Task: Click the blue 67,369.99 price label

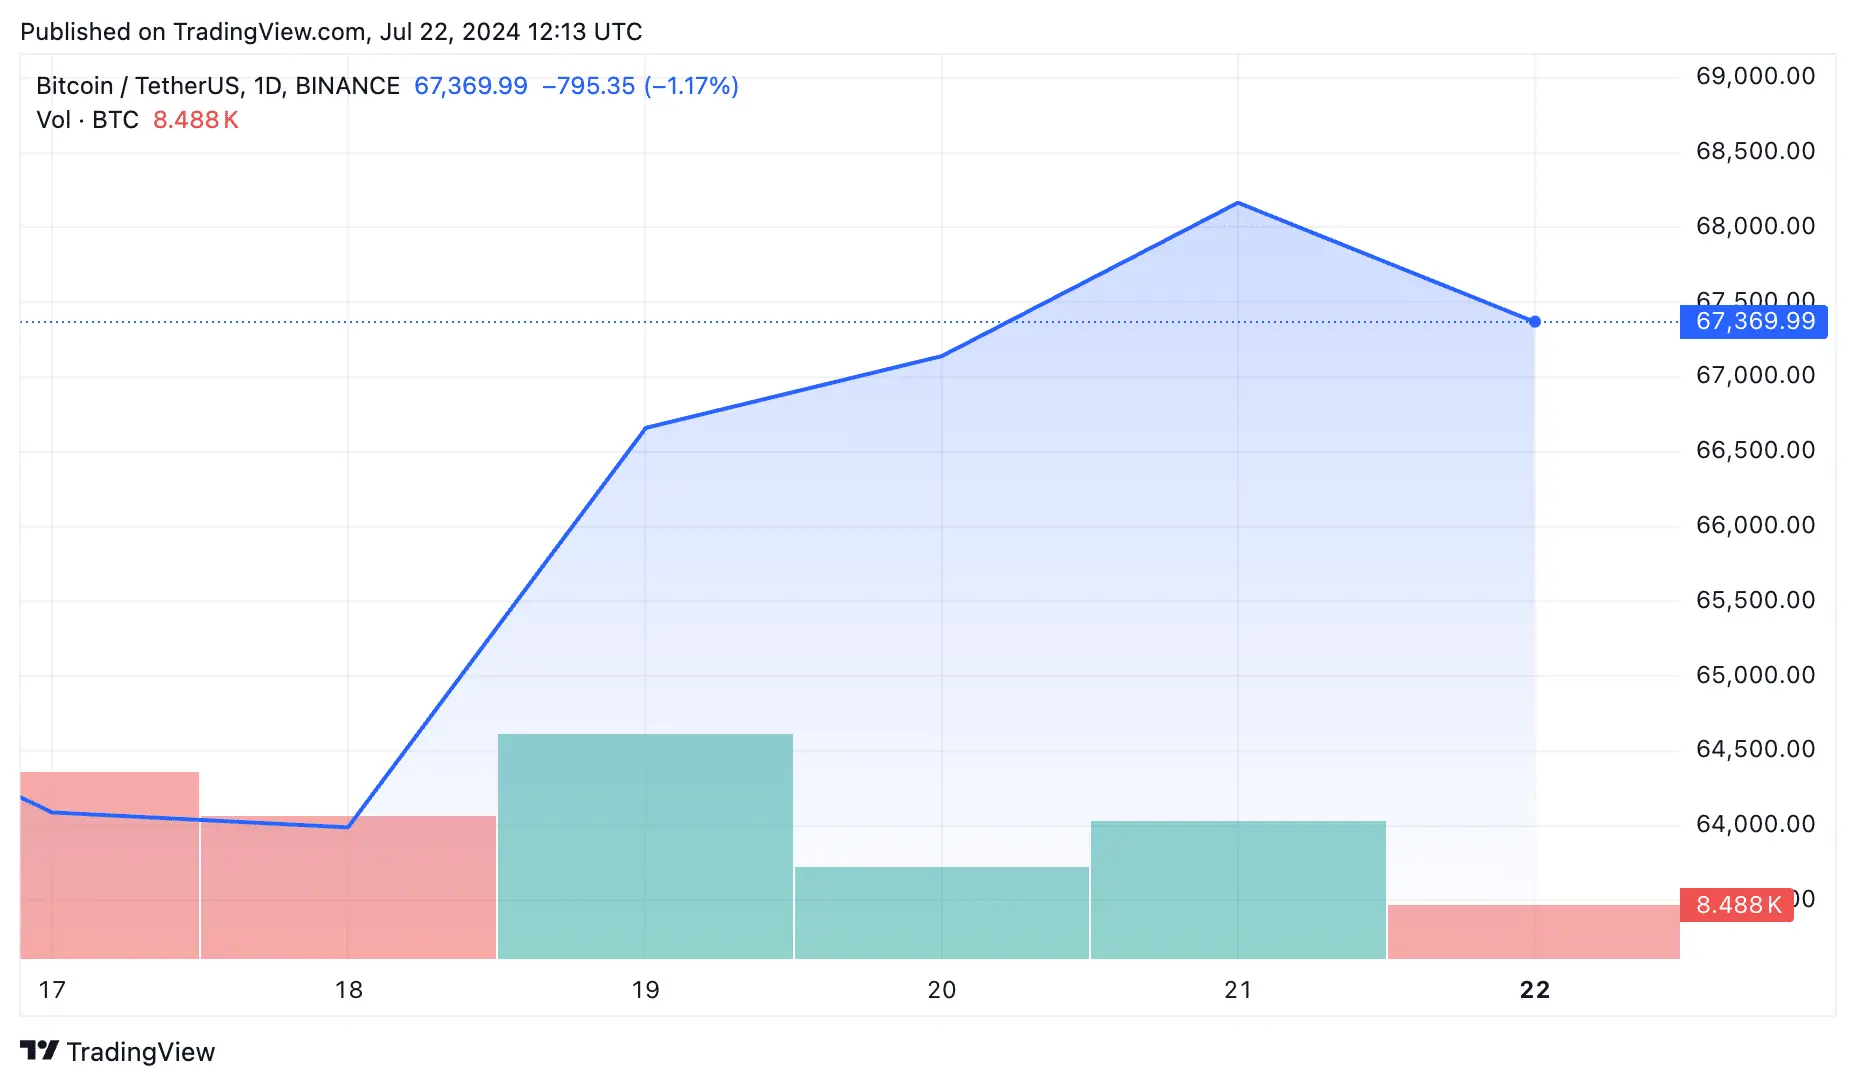Action: pos(1754,322)
